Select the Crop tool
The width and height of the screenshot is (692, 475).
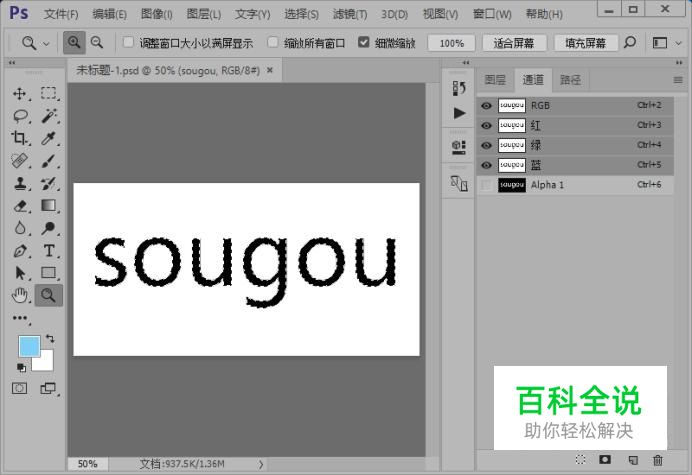(19, 138)
